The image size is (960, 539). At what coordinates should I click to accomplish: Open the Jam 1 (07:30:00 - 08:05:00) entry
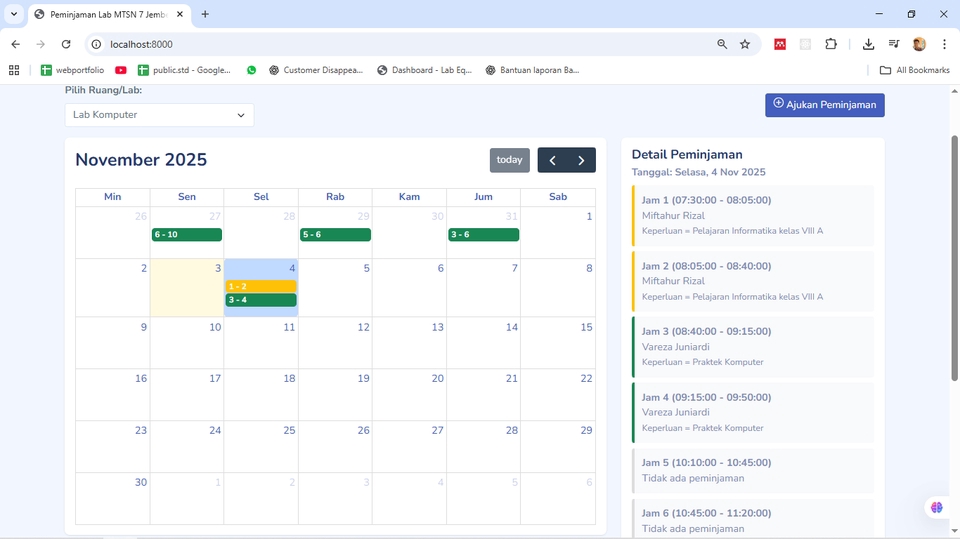click(x=753, y=216)
